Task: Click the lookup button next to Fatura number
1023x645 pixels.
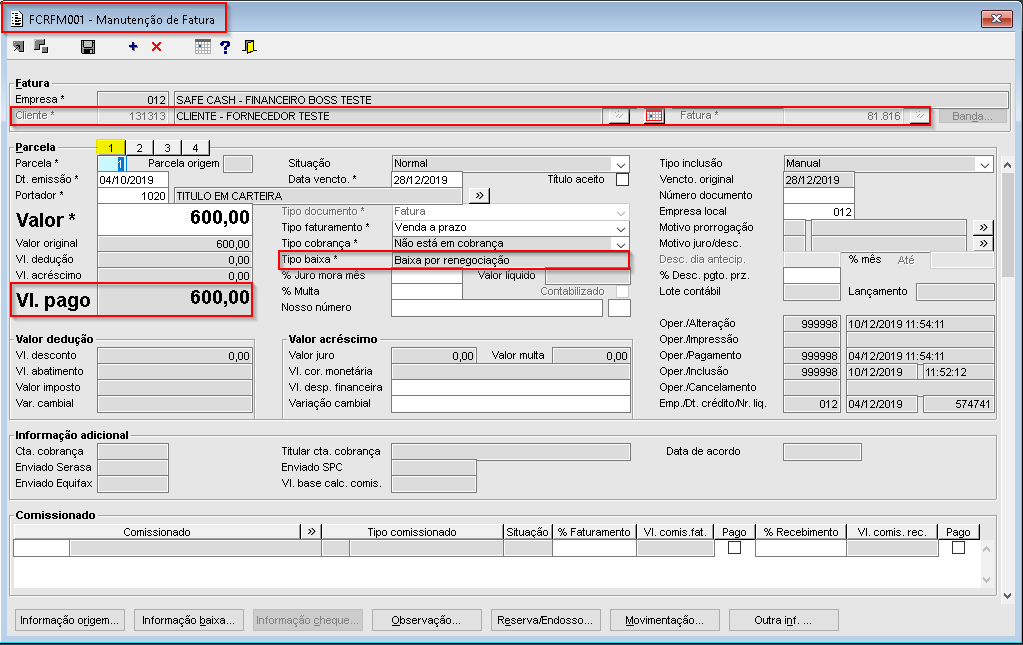Action: point(919,116)
